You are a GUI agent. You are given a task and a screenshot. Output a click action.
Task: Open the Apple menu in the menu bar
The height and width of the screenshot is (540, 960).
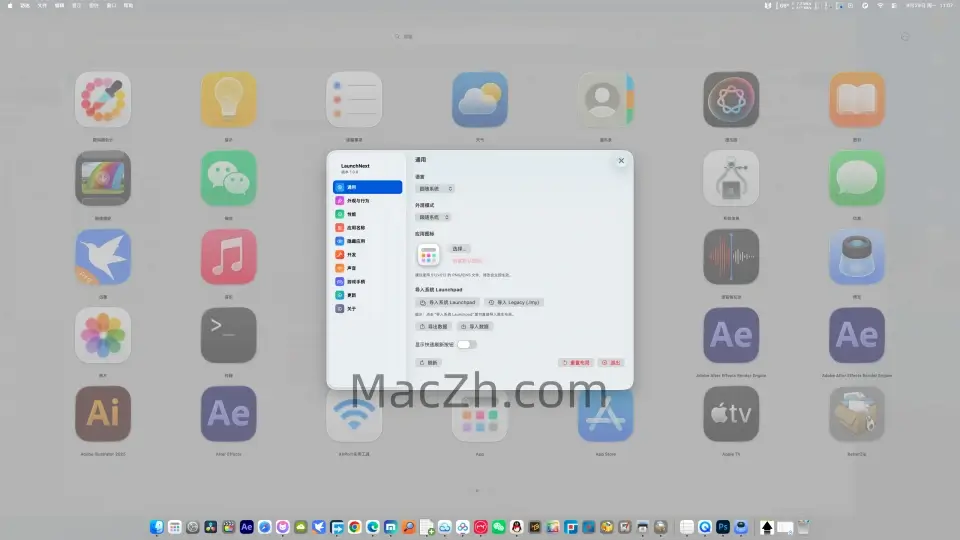tap(10, 5)
